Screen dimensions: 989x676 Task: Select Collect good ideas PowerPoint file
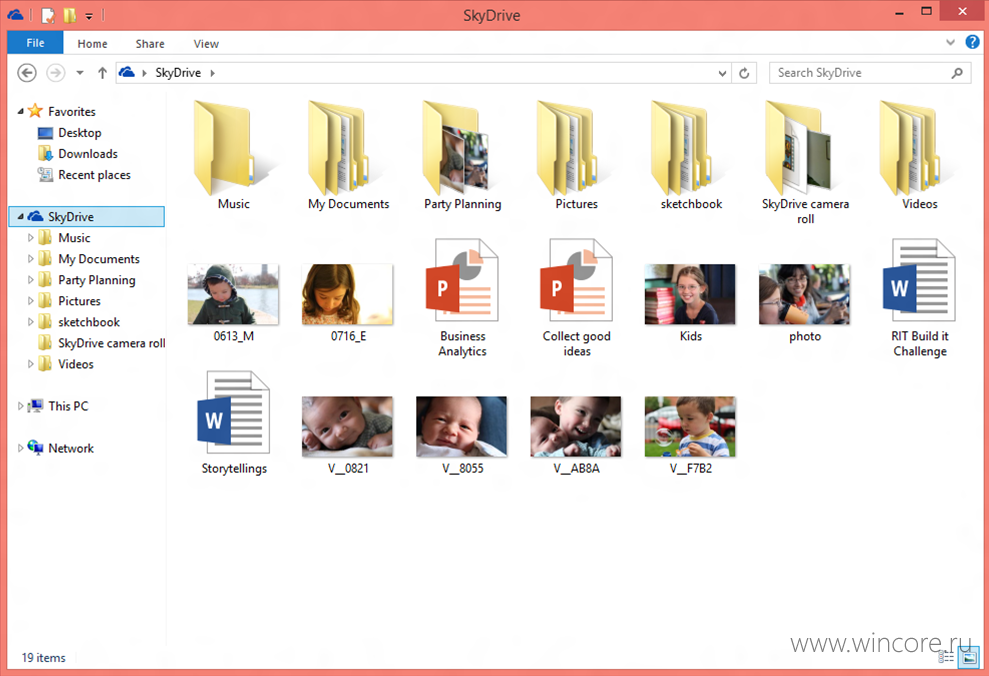point(576,280)
